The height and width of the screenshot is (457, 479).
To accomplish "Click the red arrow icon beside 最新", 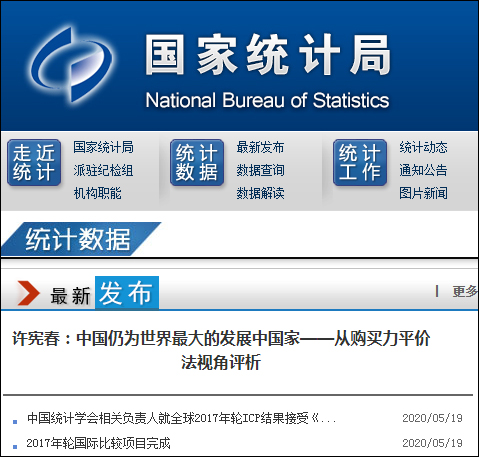I will [x=28, y=293].
